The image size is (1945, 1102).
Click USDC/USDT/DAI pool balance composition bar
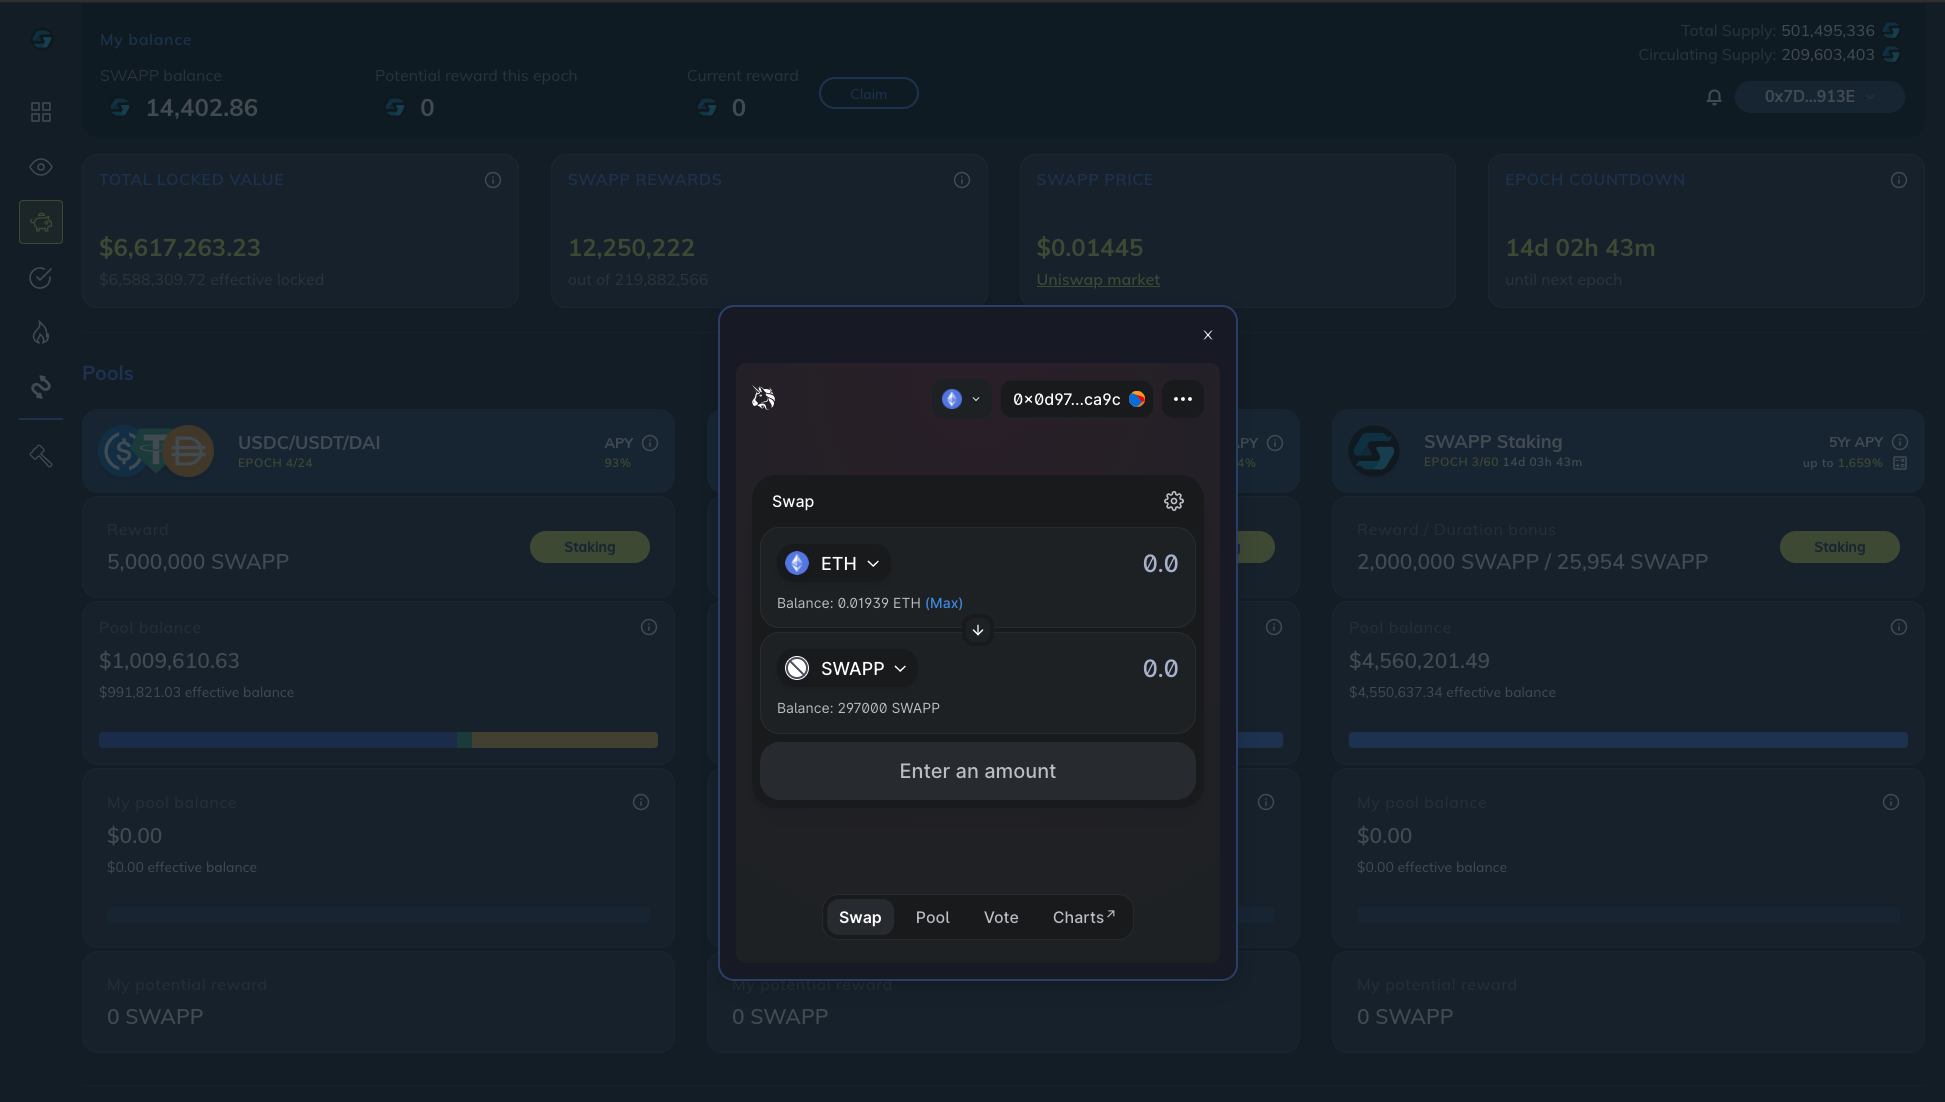point(378,740)
